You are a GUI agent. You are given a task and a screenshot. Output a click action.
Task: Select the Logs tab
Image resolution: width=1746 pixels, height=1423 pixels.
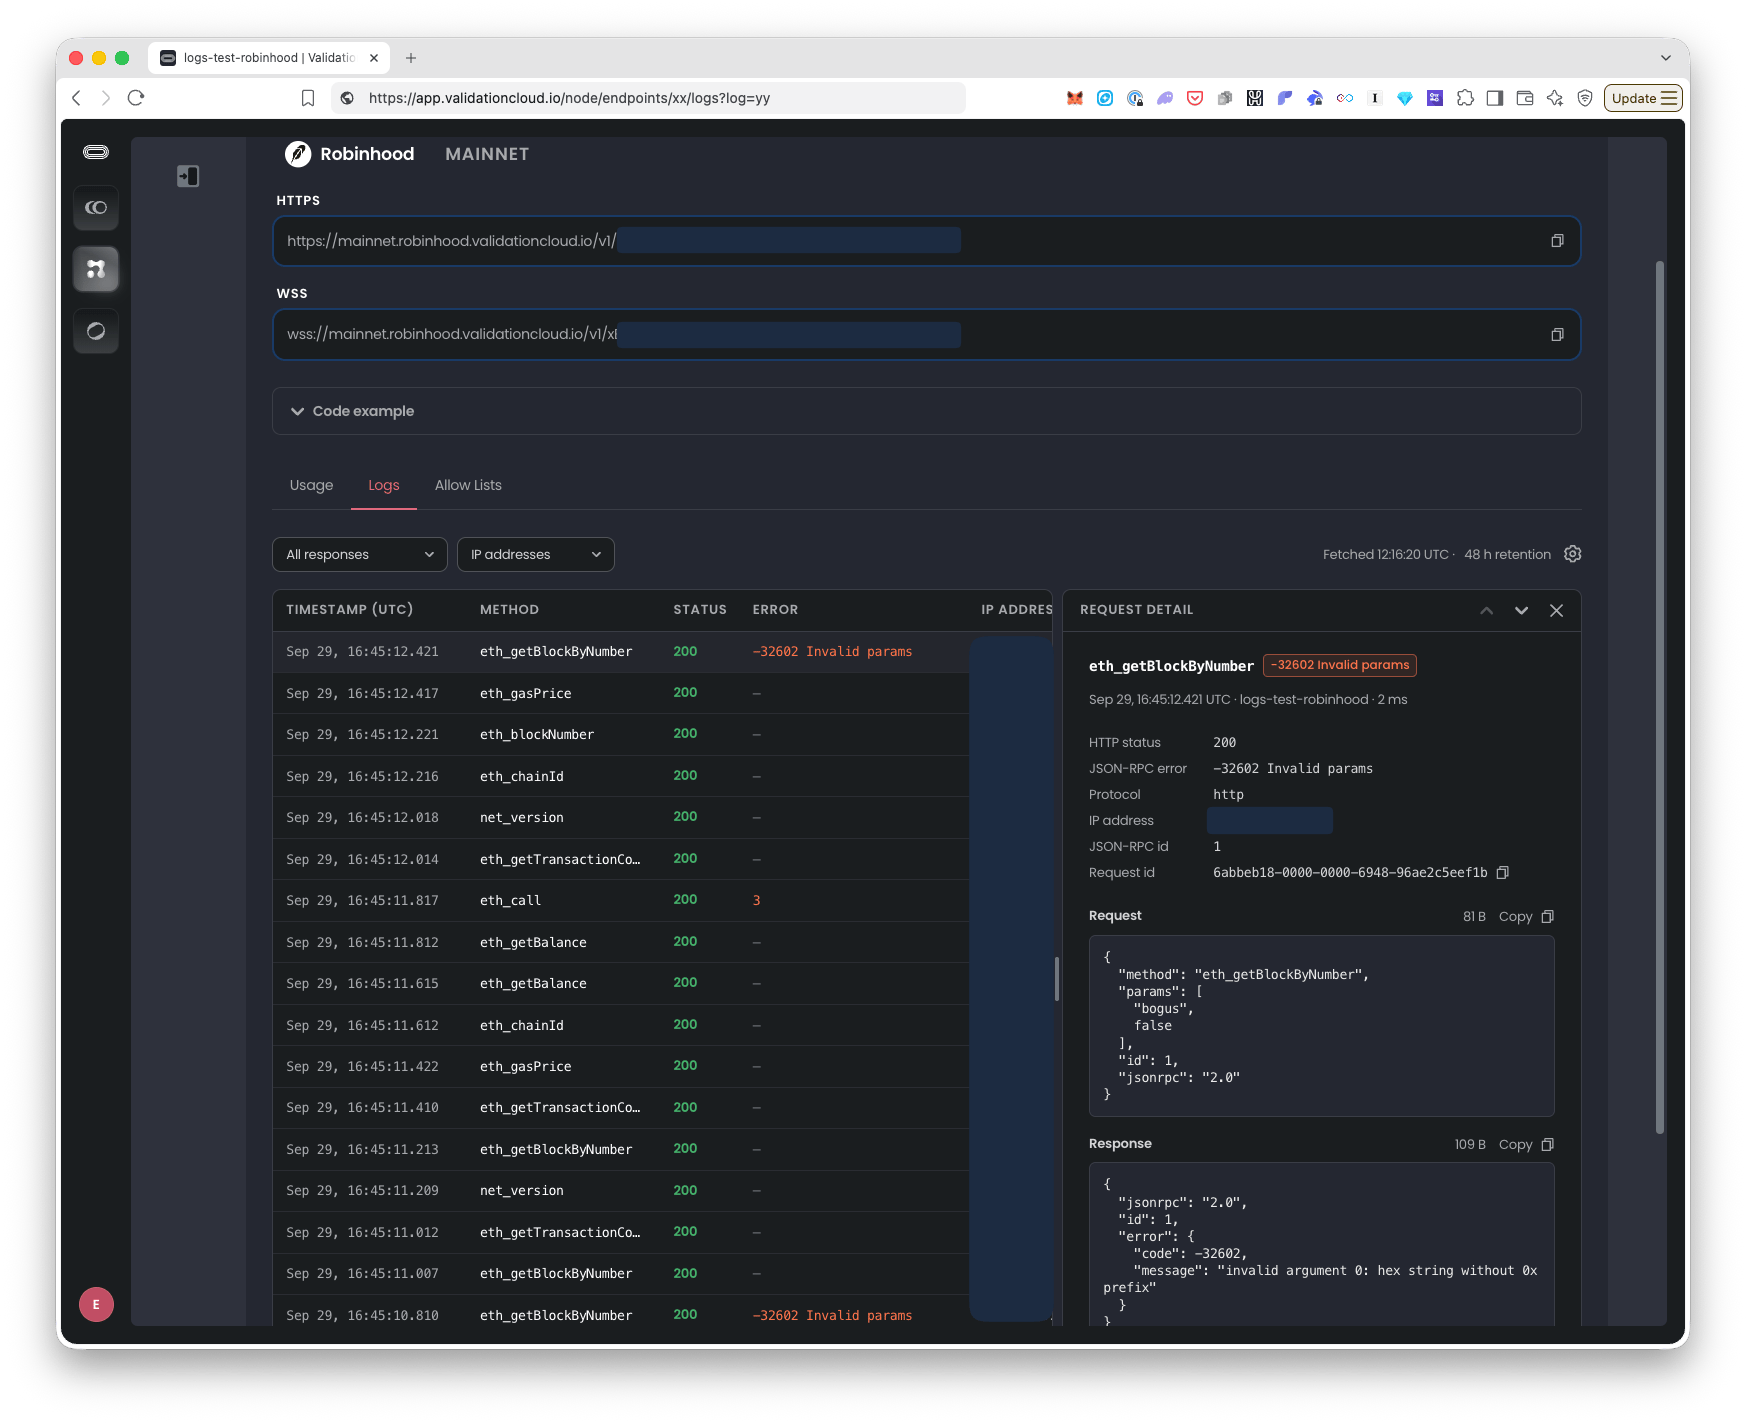point(384,485)
